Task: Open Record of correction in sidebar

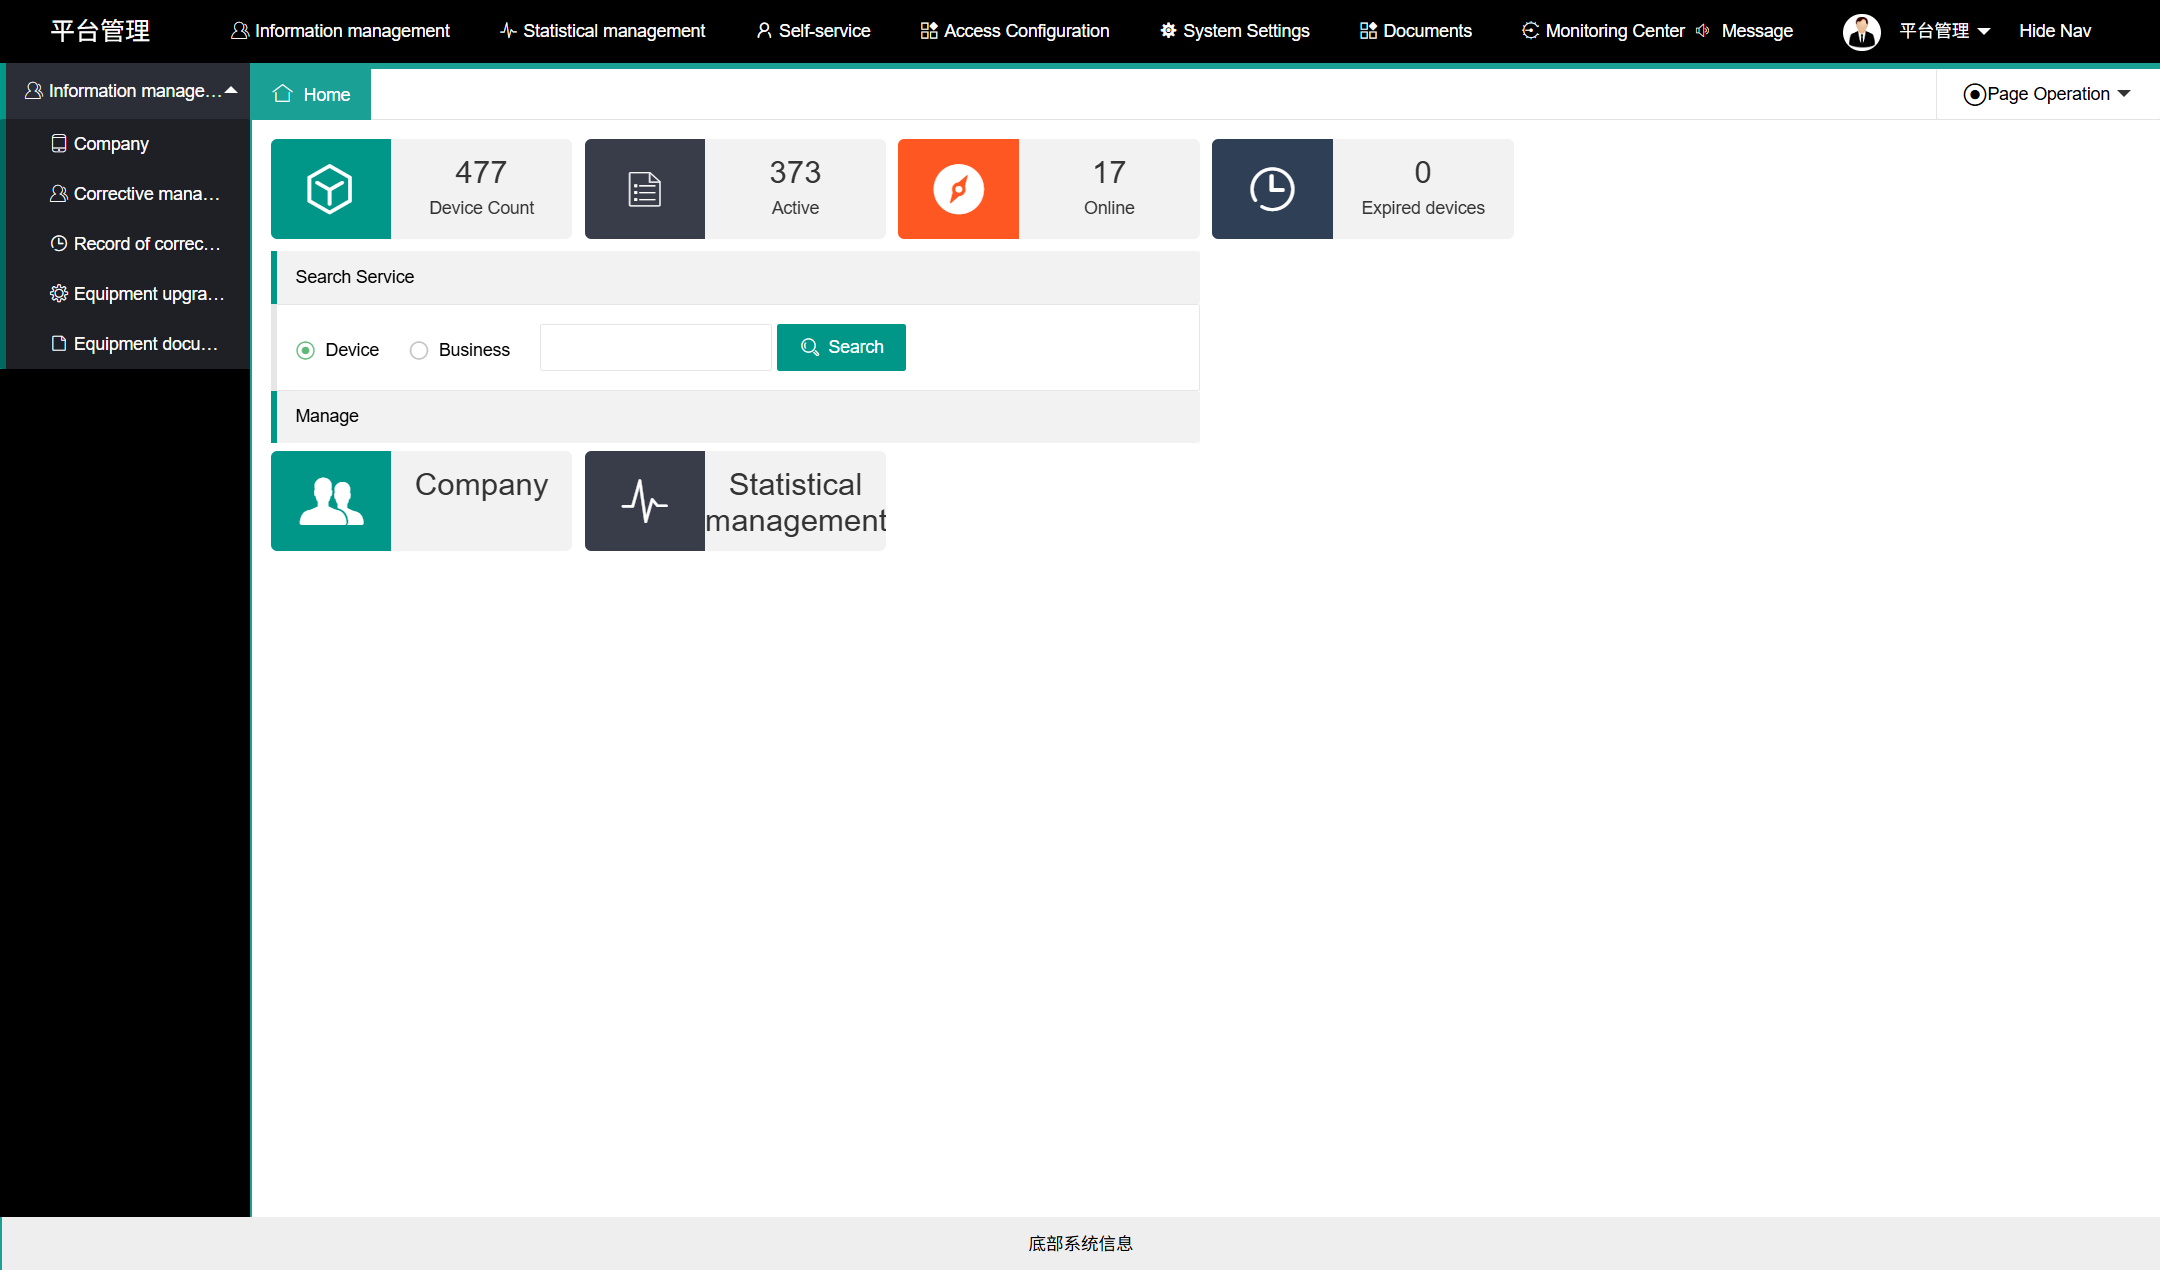Action: click(x=127, y=244)
